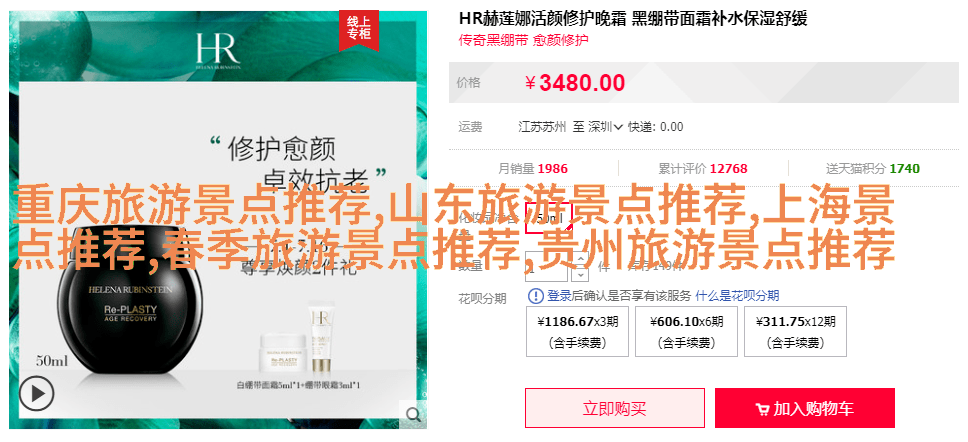Increase quantity with the up arrow
This screenshot has height=442, width=968.
581,258
